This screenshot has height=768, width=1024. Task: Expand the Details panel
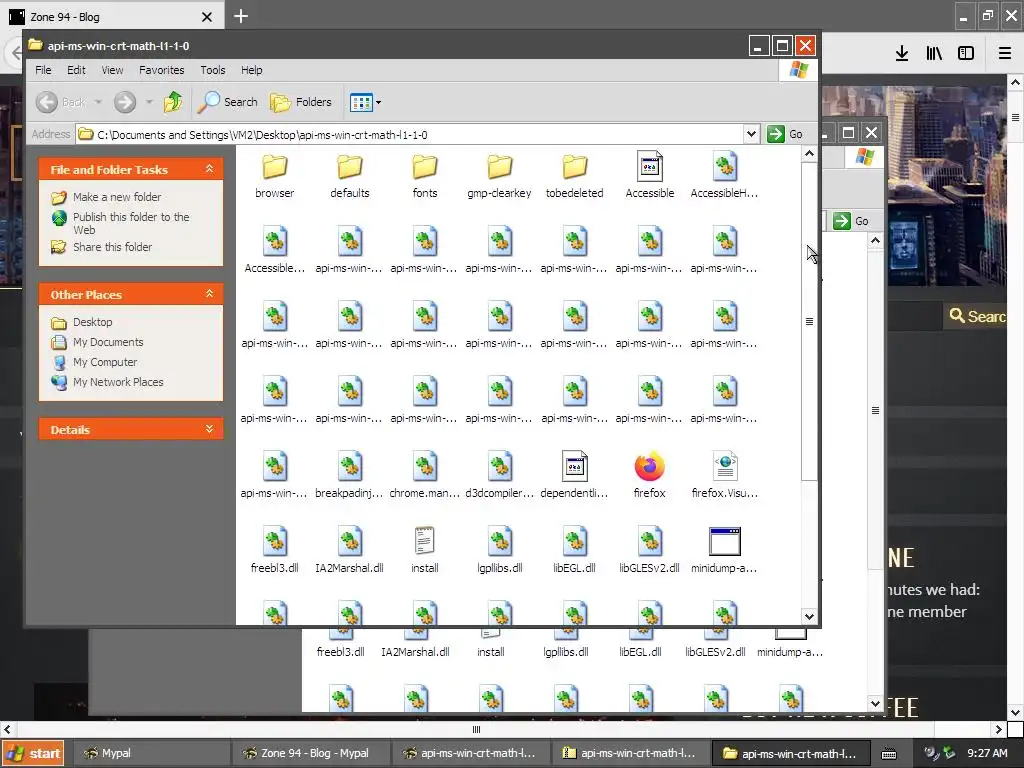coord(210,429)
